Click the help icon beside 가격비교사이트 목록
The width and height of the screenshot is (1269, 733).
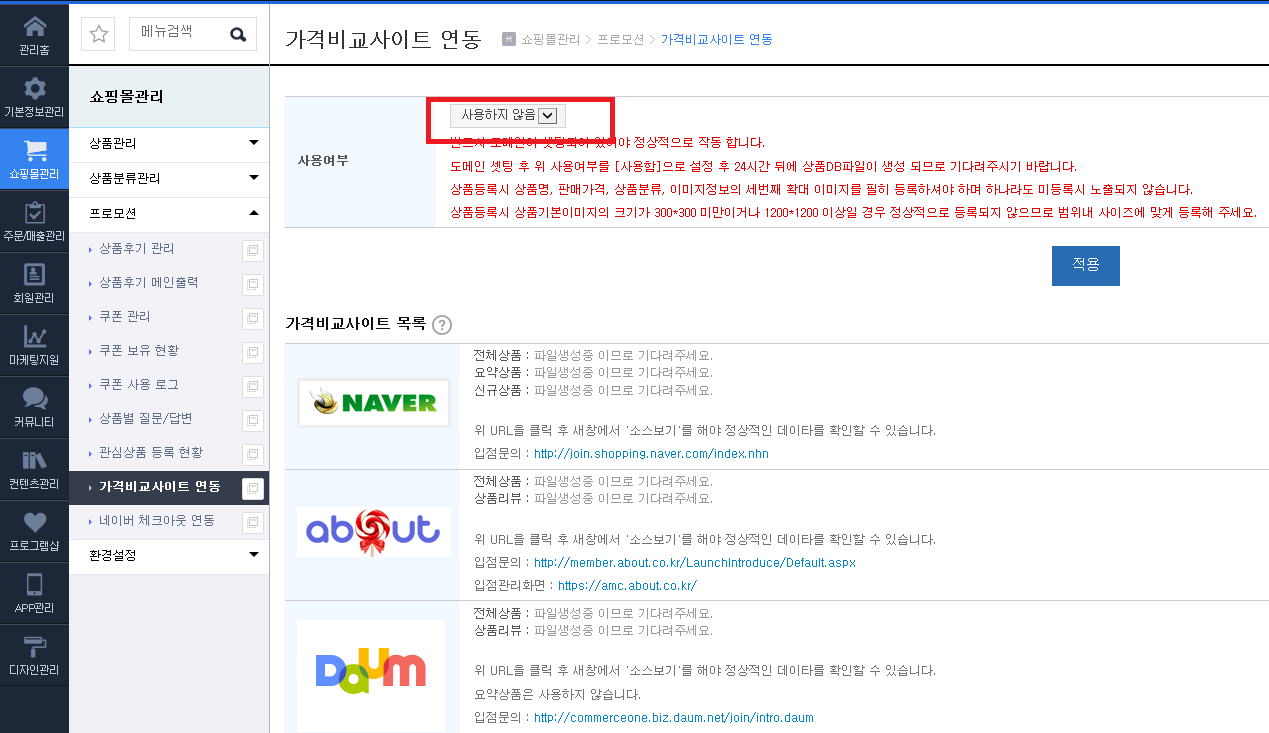click(x=442, y=325)
